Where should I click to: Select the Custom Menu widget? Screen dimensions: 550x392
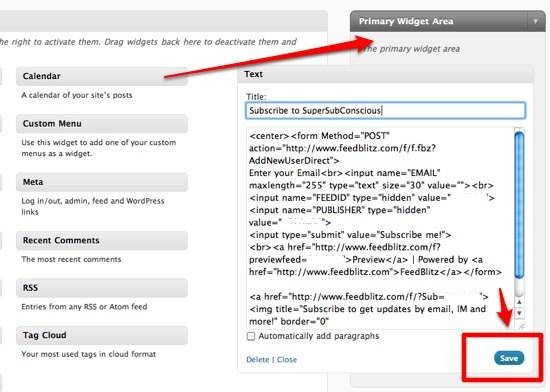[102, 123]
